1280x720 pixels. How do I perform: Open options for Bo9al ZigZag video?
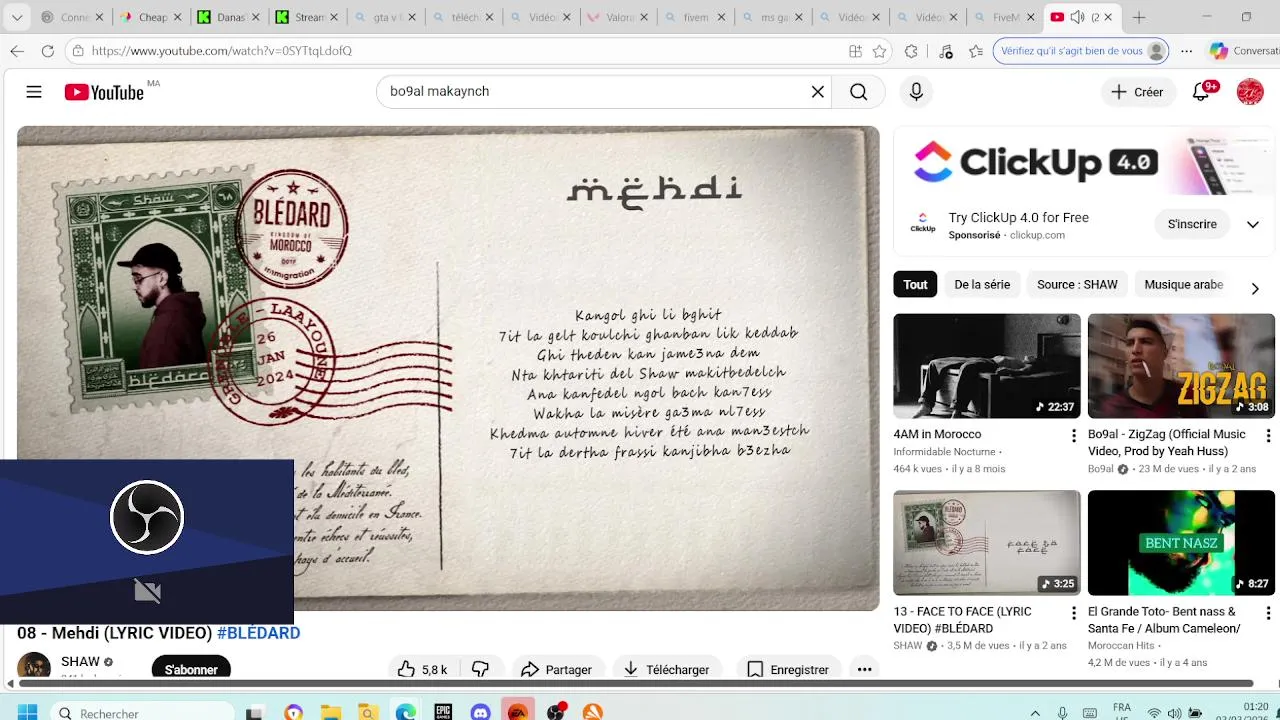[x=1268, y=436]
